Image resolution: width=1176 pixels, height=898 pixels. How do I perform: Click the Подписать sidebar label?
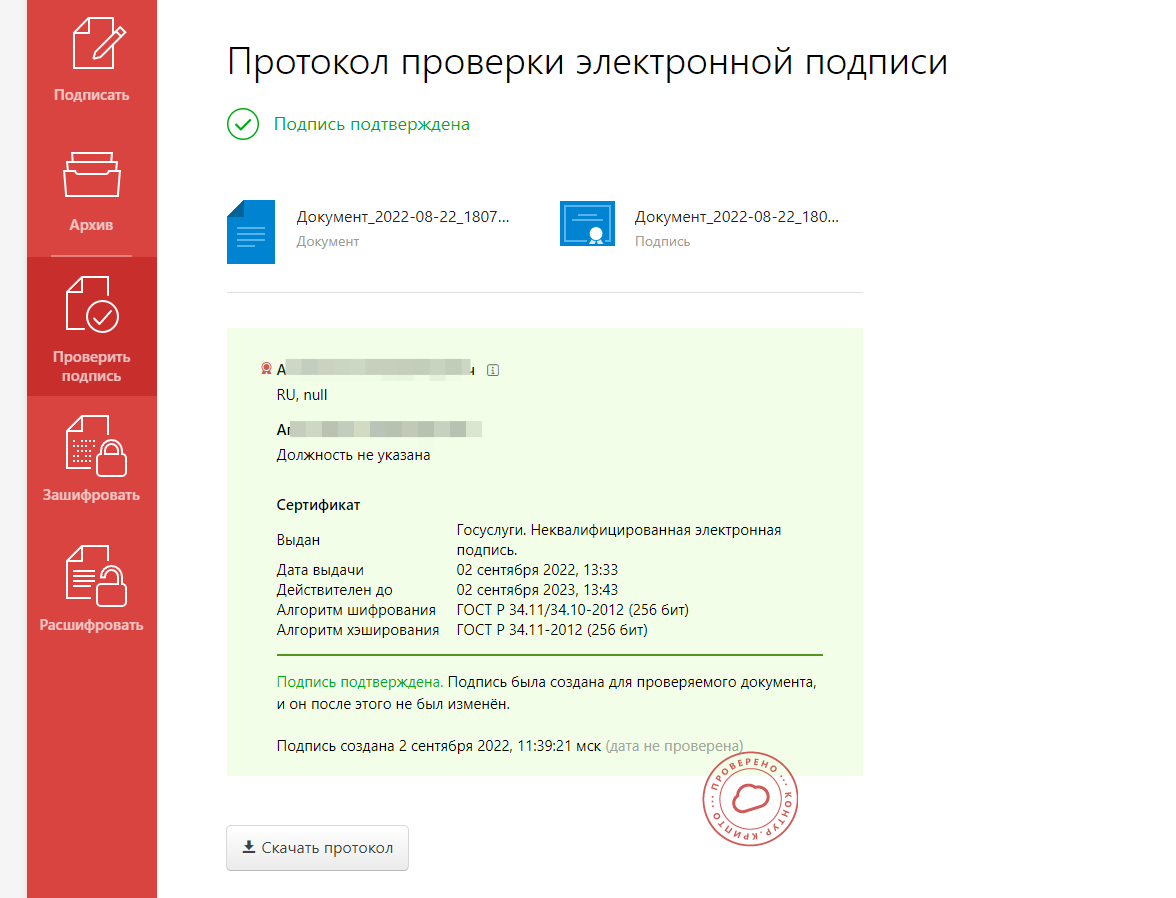[x=92, y=95]
